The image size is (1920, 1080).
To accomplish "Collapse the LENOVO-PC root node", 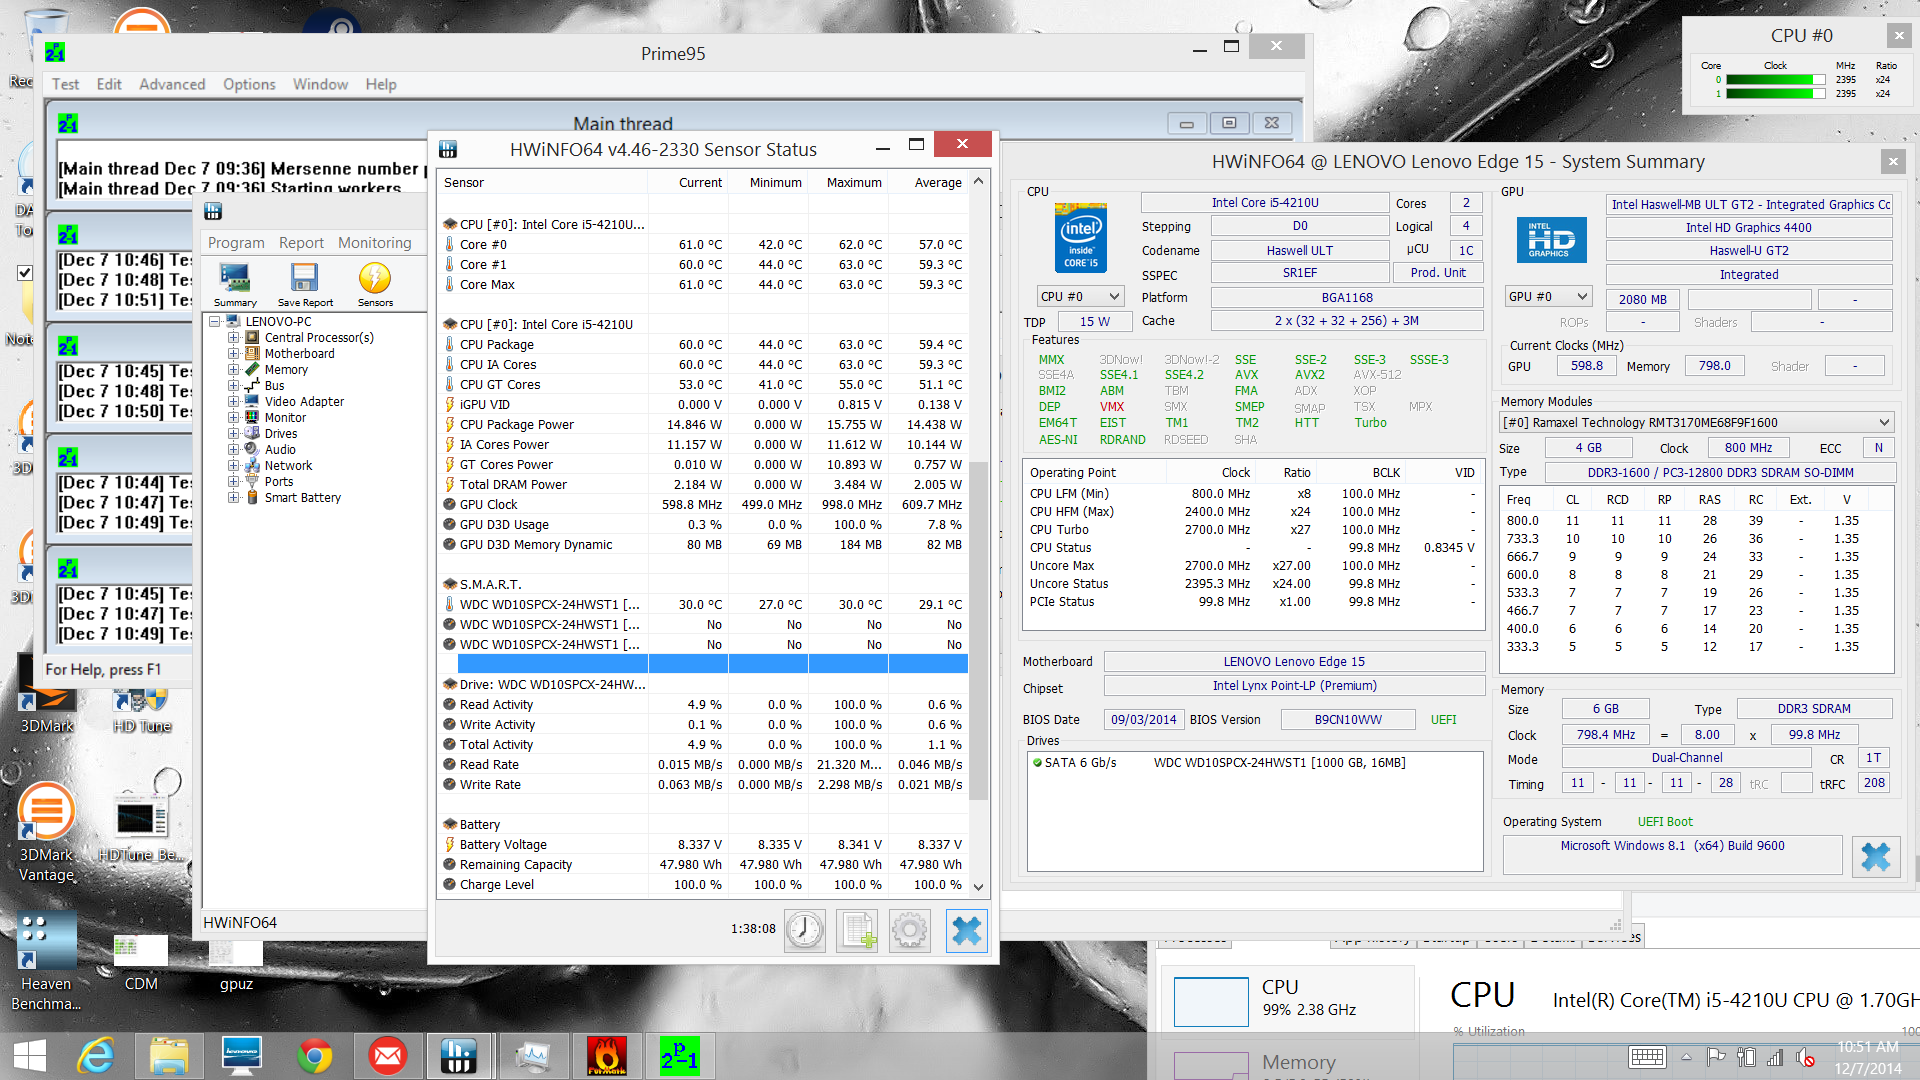I will coord(214,322).
